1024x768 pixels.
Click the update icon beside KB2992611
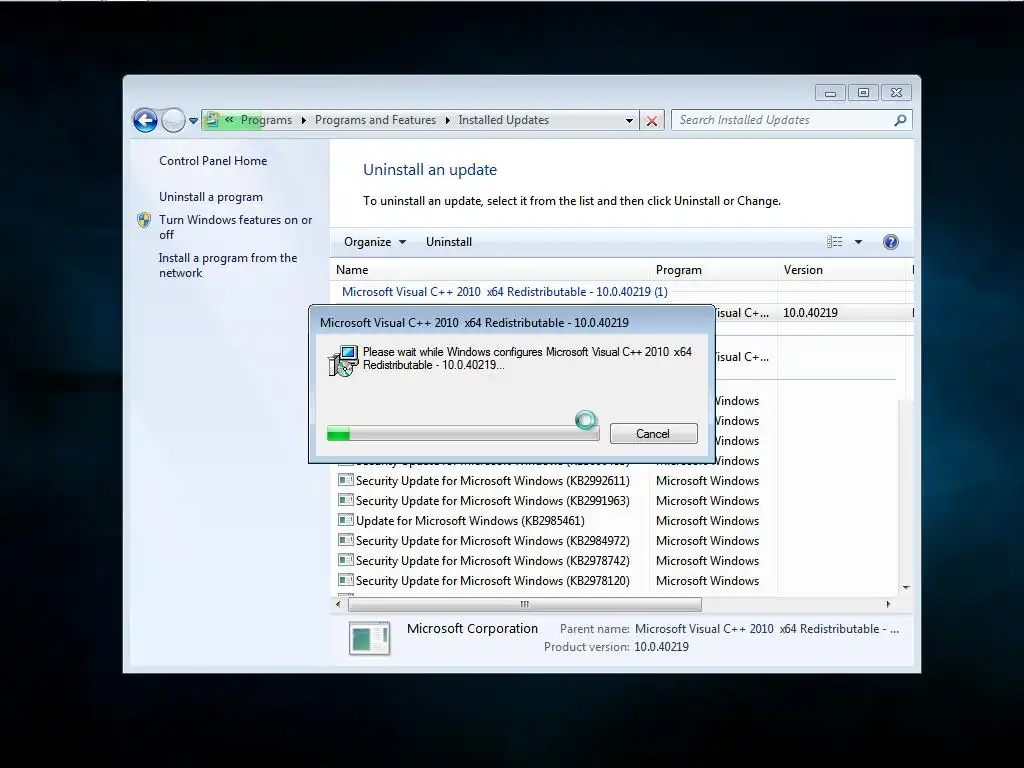click(x=345, y=480)
